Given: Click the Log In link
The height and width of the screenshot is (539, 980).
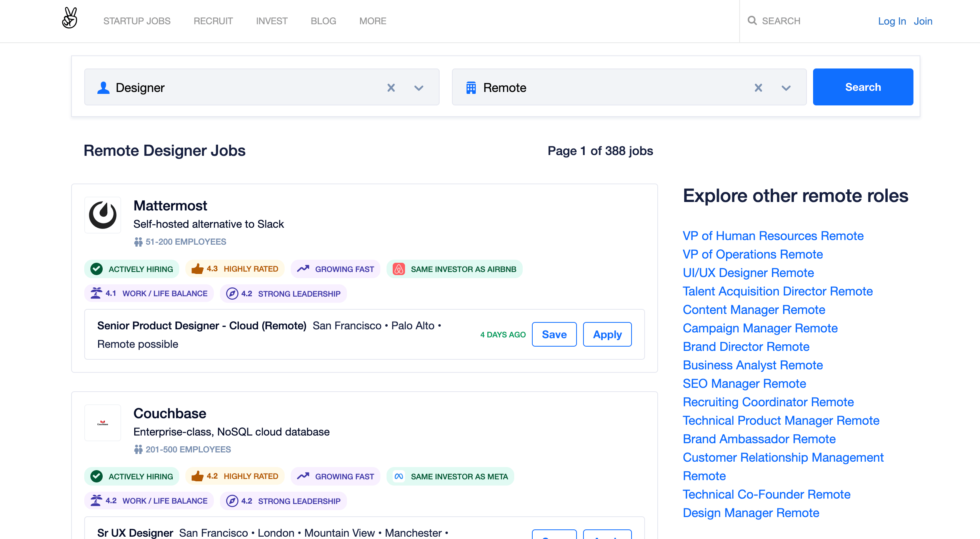Looking at the screenshot, I should click(892, 21).
